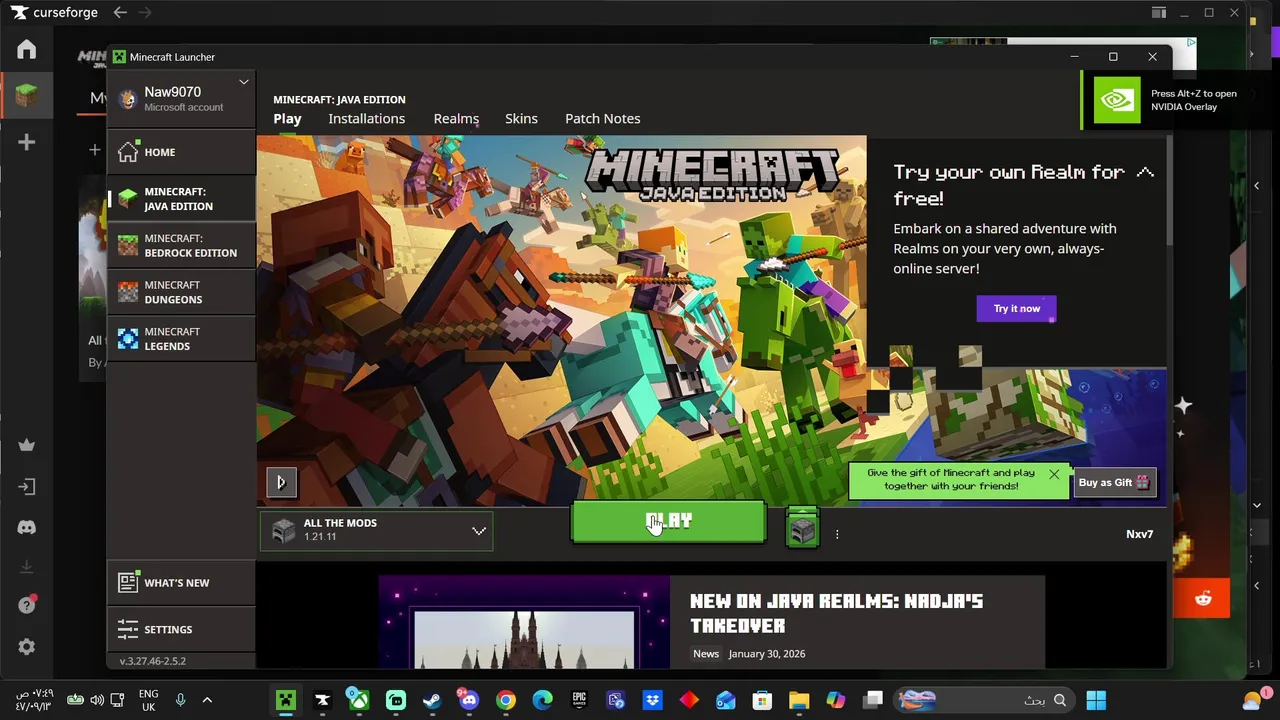Click the taskbar search box

coord(985,700)
